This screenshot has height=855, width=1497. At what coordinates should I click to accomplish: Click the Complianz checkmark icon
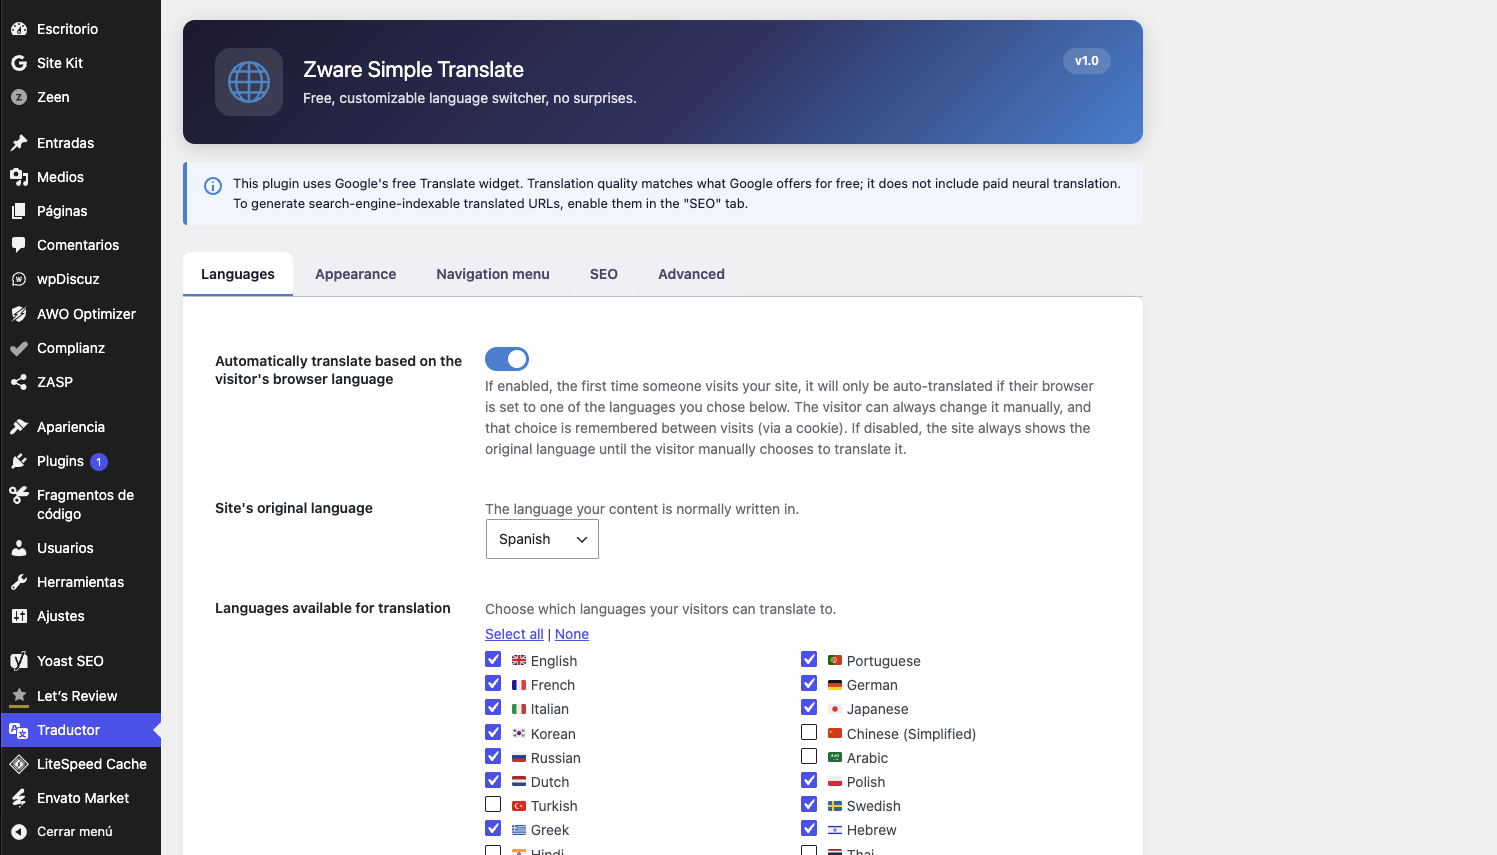tap(19, 348)
